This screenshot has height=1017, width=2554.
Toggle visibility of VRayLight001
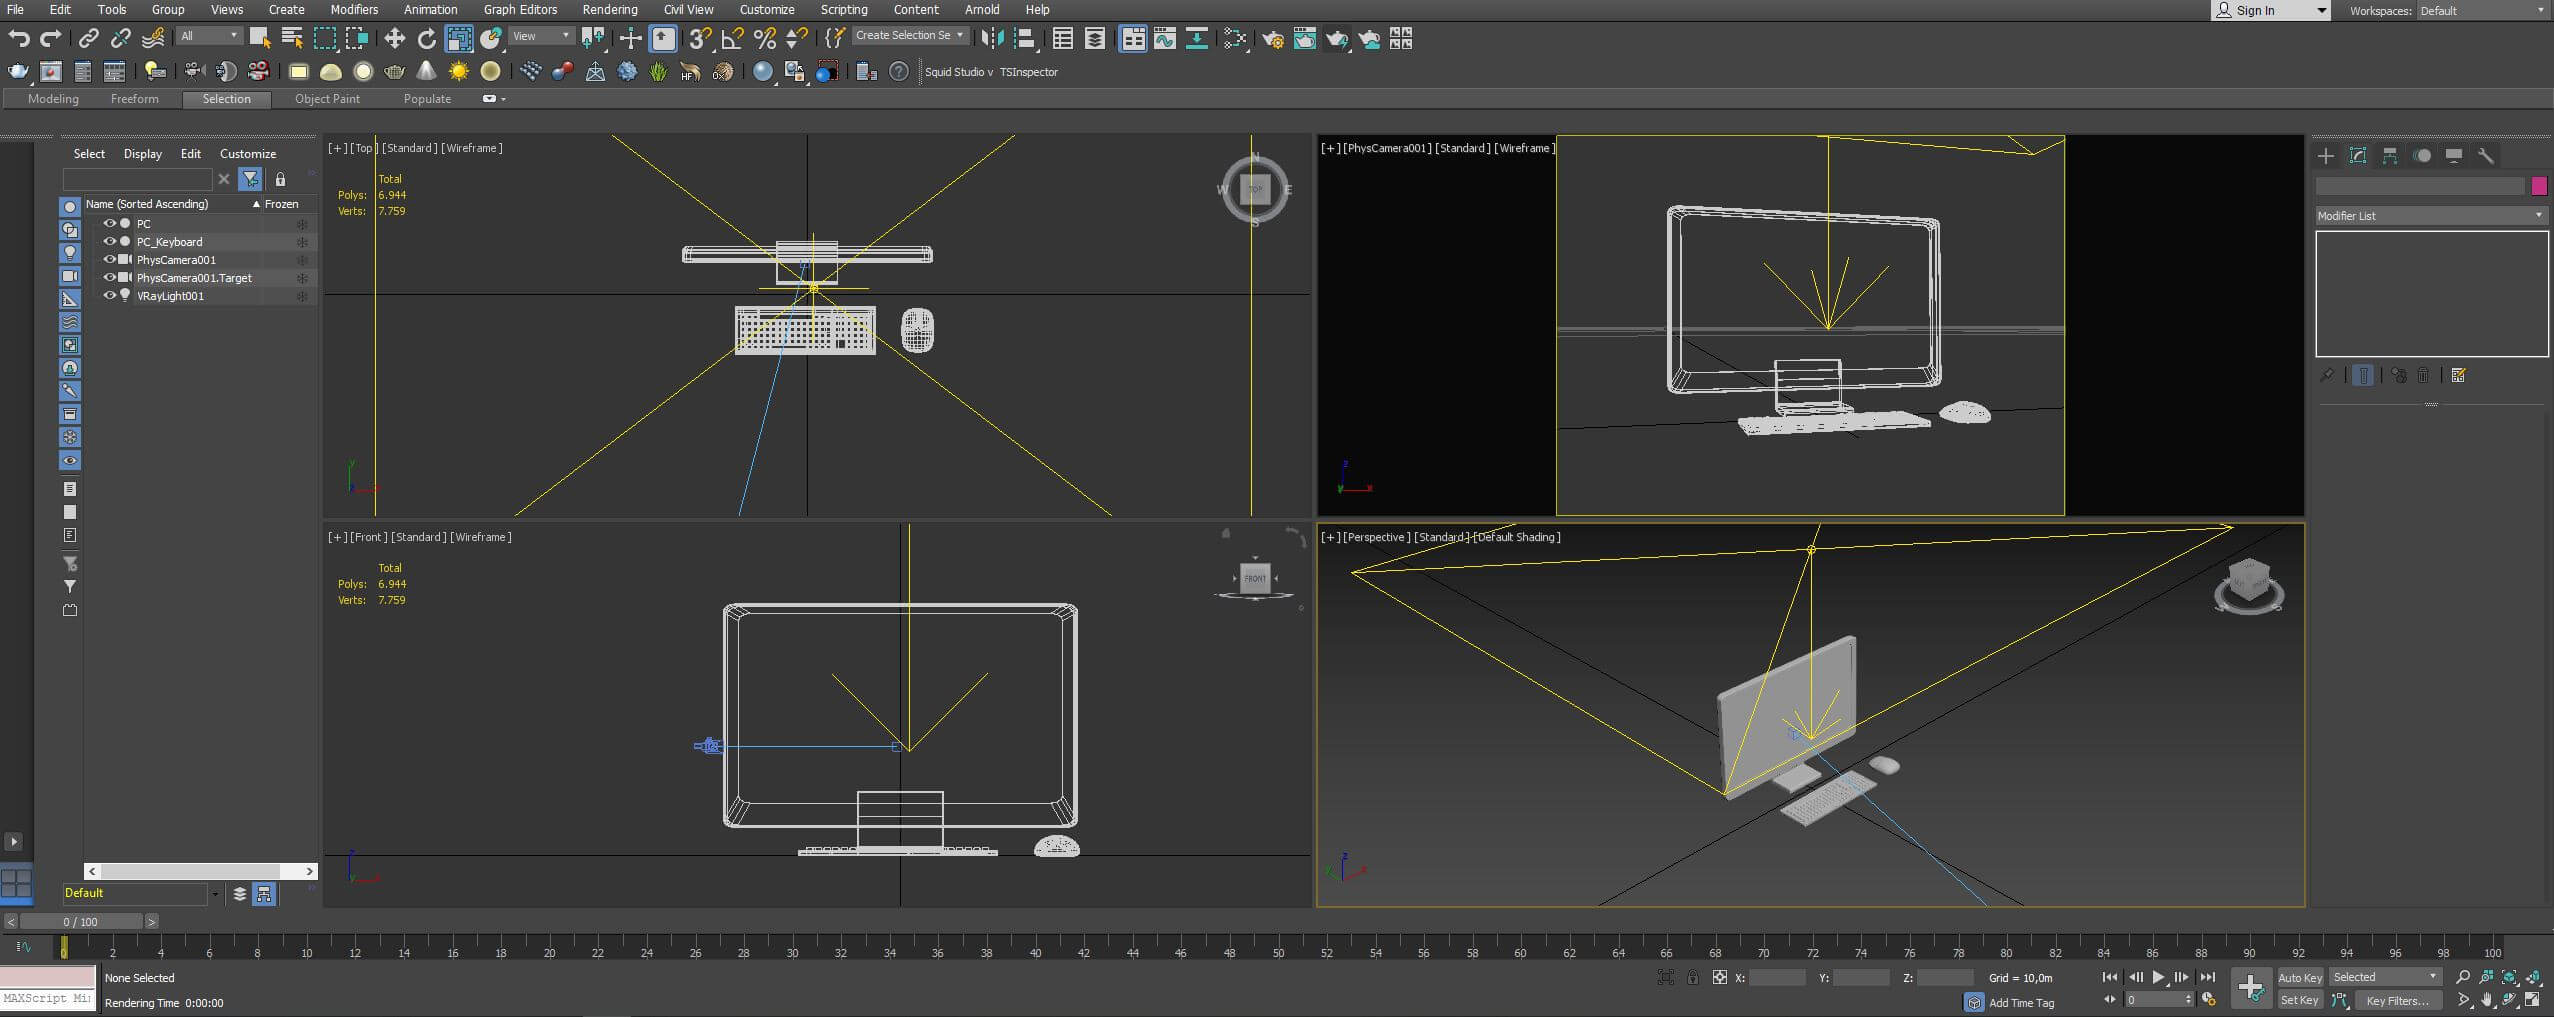click(110, 296)
